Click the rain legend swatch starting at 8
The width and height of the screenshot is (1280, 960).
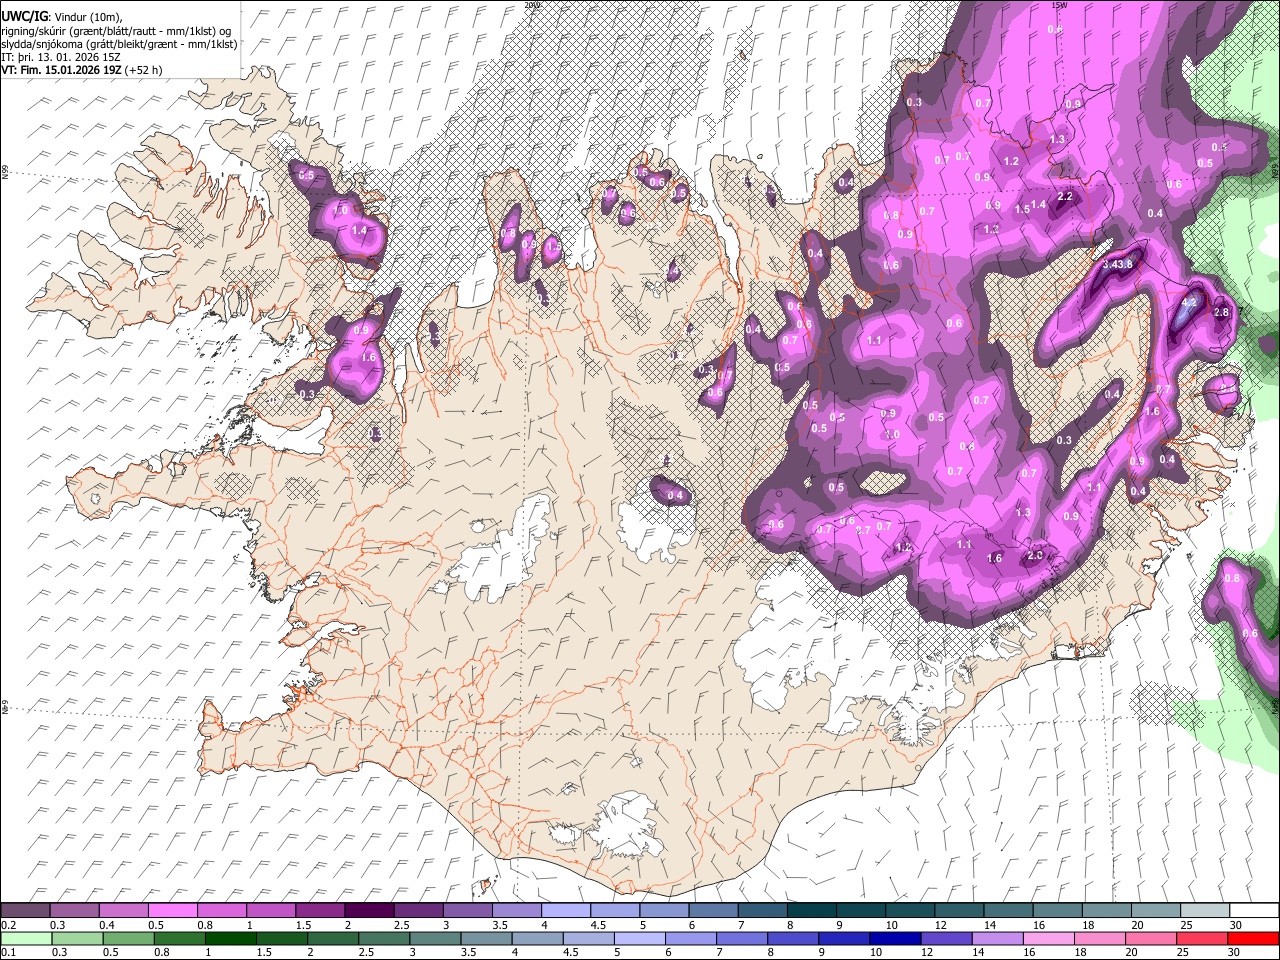[x=793, y=938]
